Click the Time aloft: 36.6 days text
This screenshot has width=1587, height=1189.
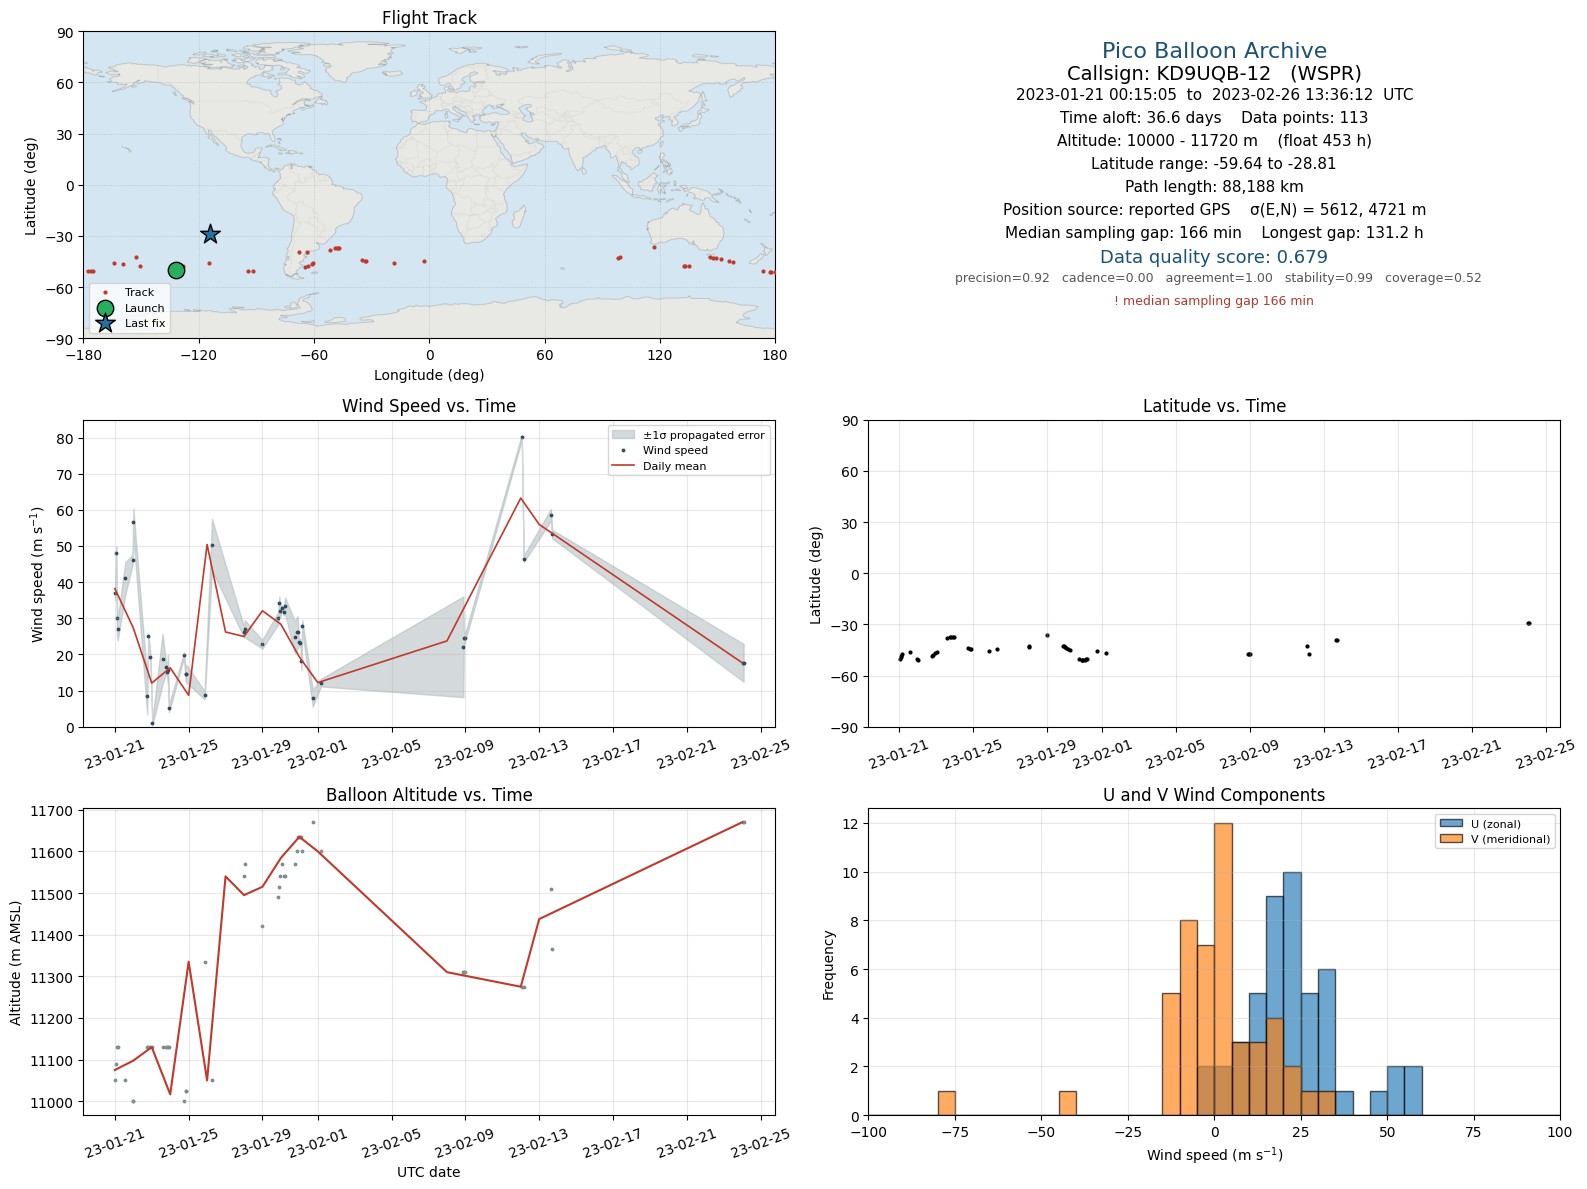point(1140,118)
